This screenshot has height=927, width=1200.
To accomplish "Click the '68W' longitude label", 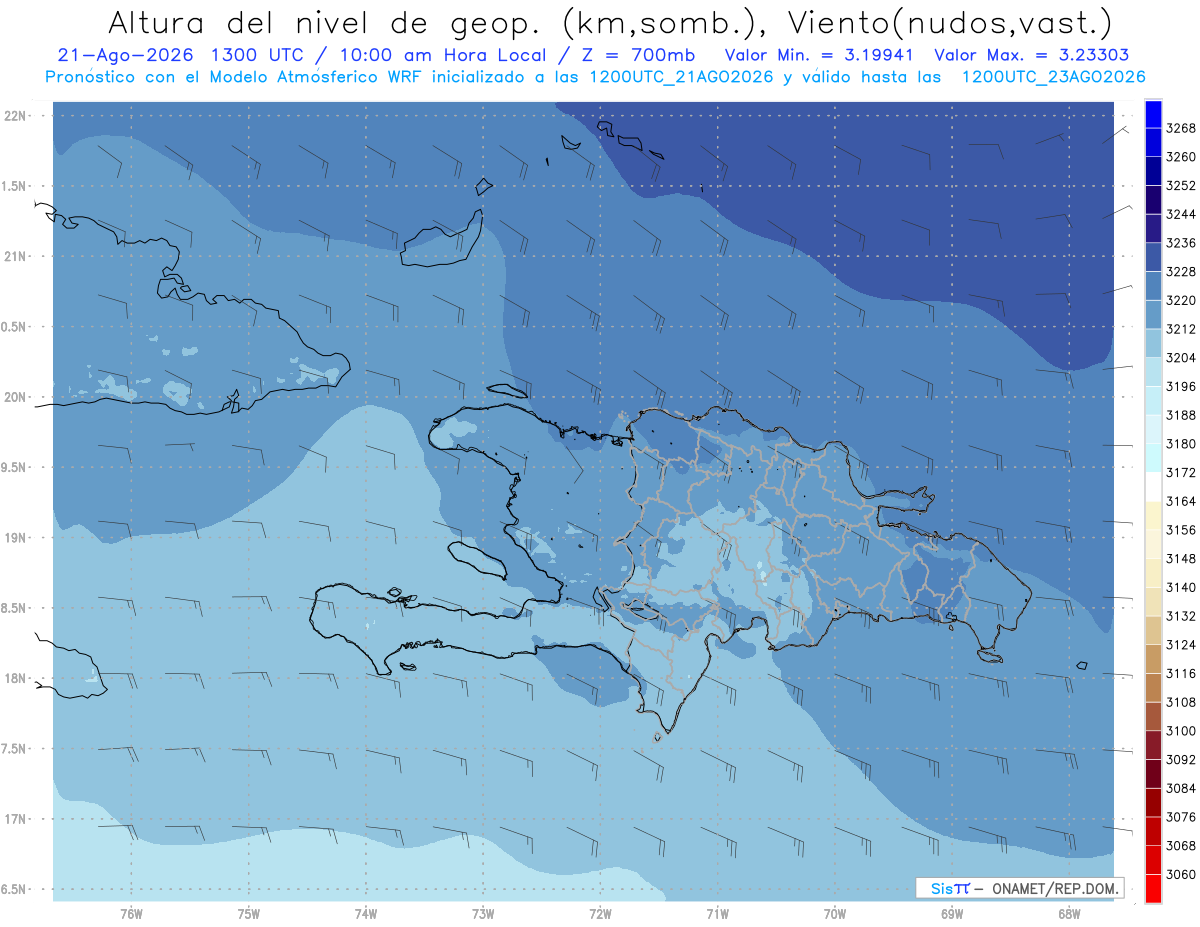I will pos(1069,914).
